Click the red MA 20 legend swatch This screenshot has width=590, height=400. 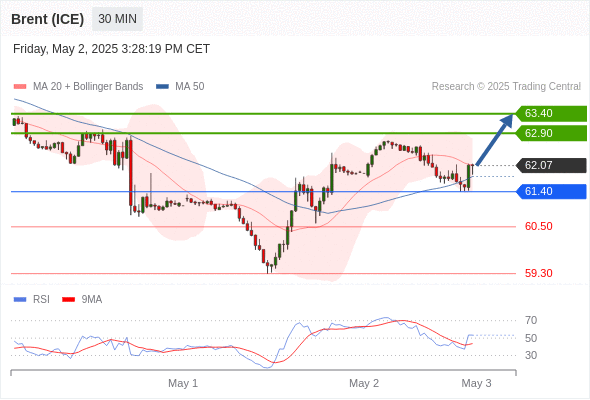[x=20, y=87]
